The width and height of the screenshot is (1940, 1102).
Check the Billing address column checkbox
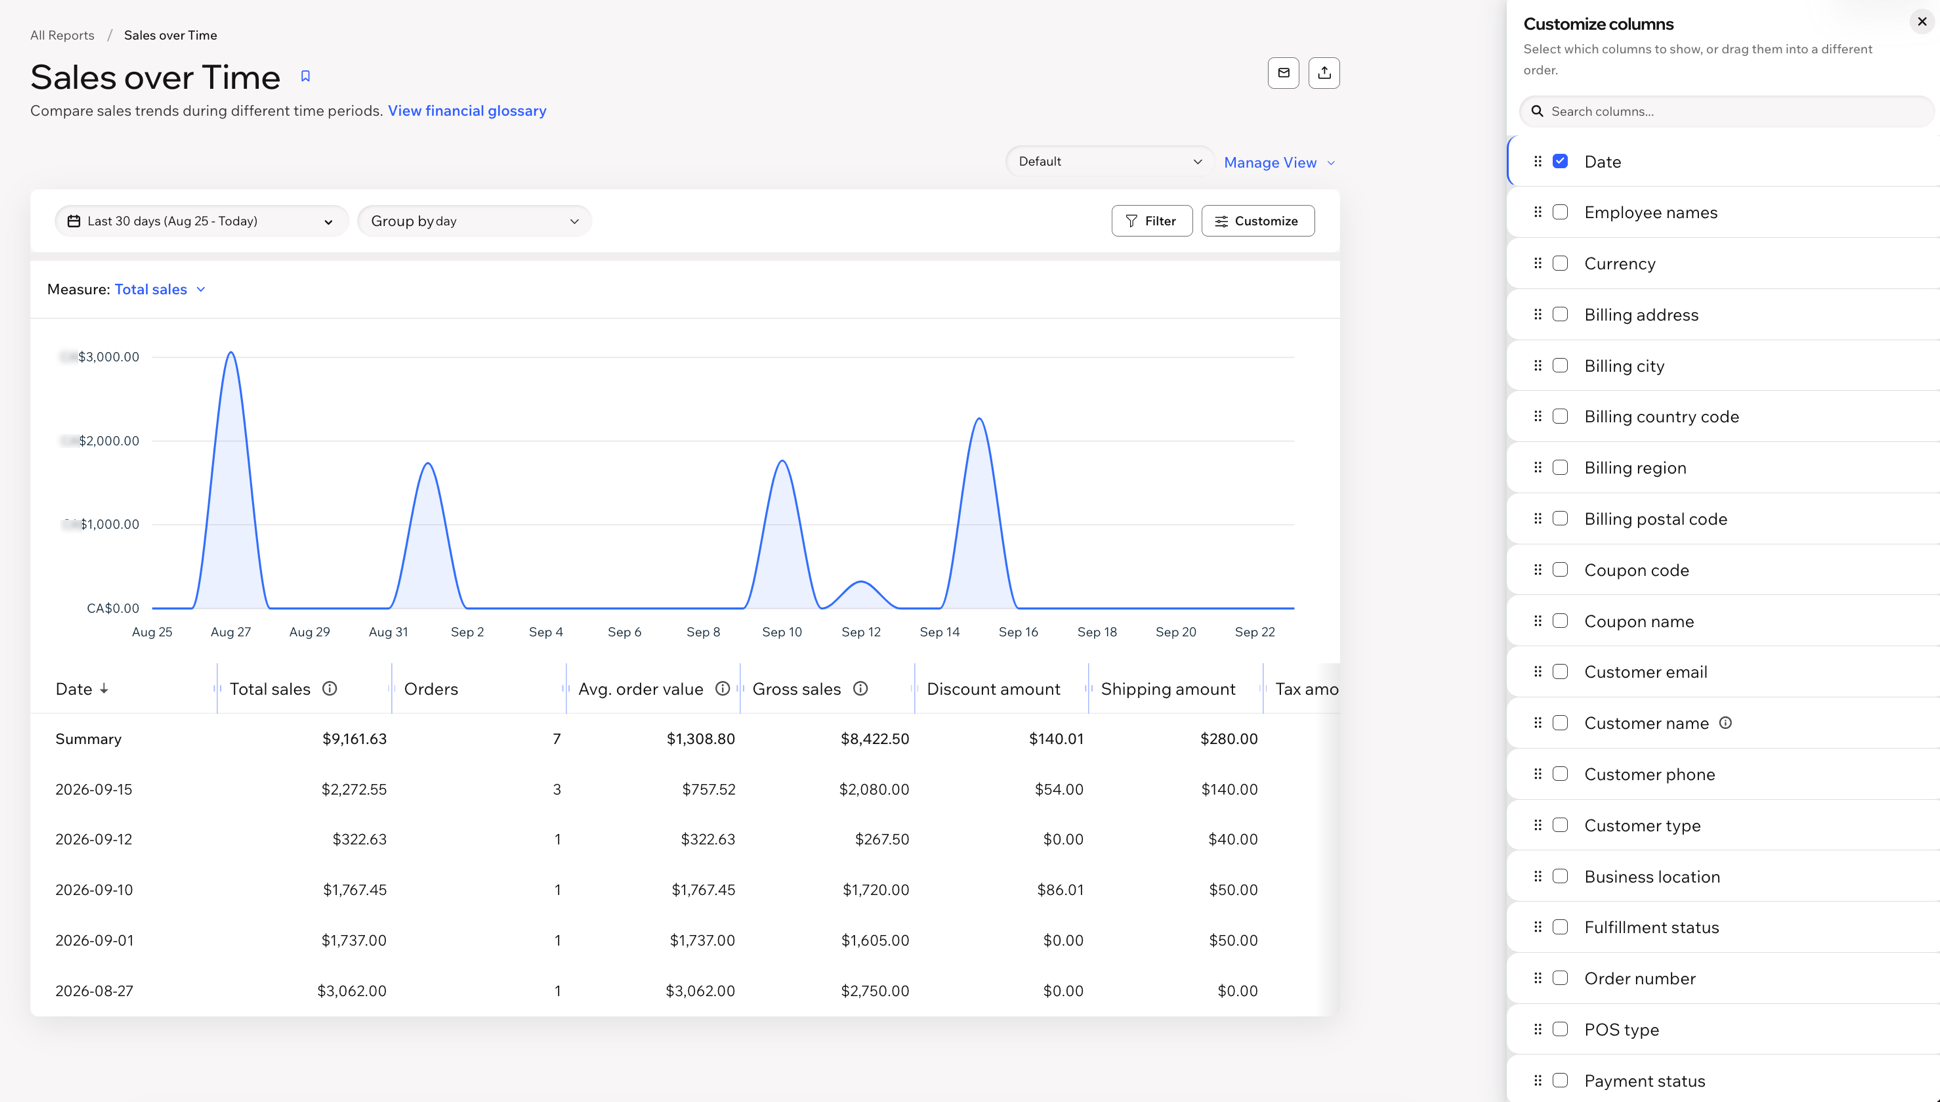point(1560,314)
